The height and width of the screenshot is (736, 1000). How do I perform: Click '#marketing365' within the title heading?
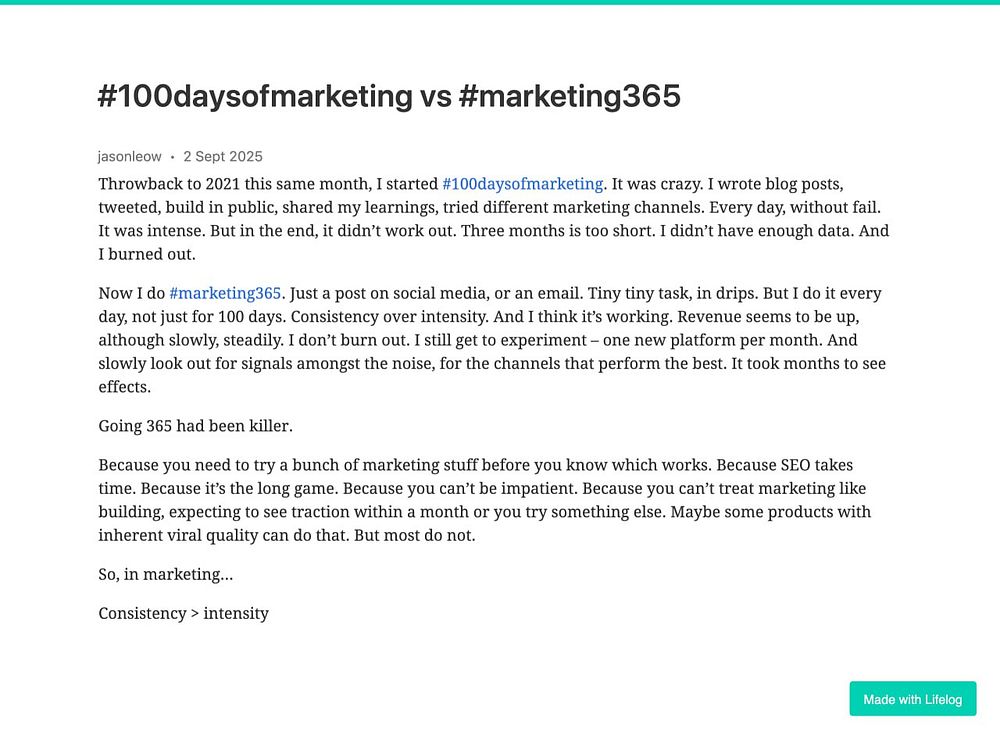[570, 96]
